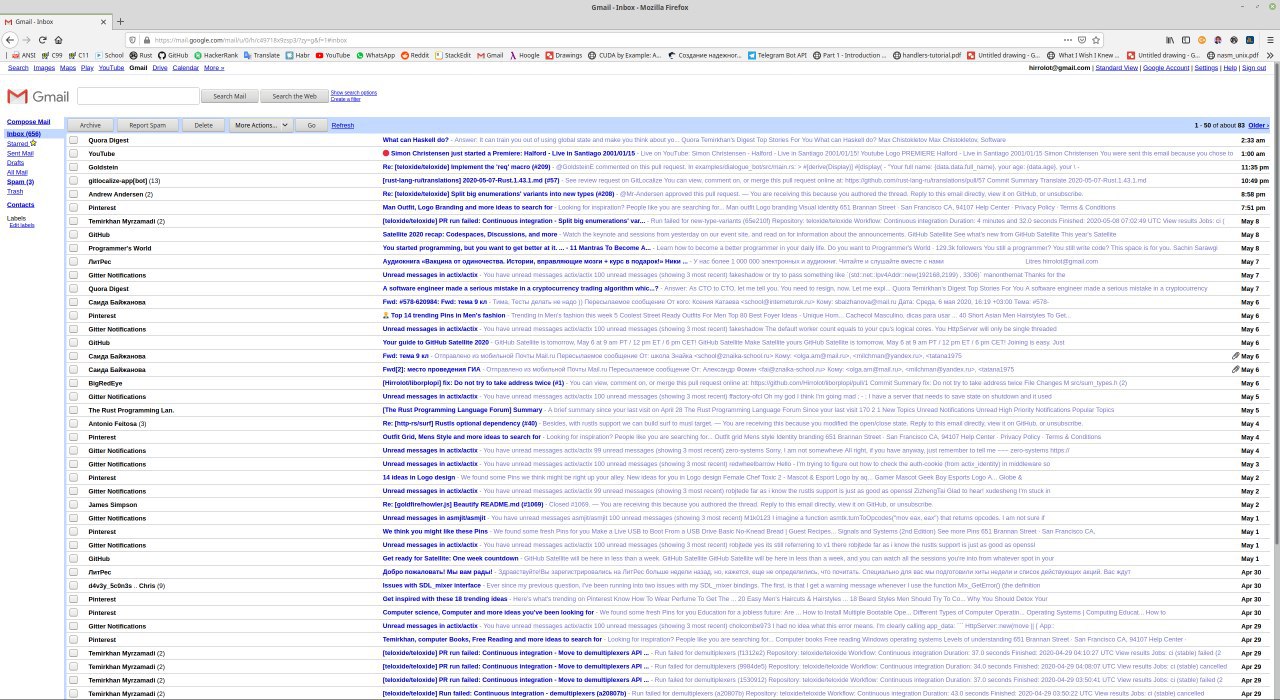
Task: Reload the current Gmail page
Action: (43, 39)
